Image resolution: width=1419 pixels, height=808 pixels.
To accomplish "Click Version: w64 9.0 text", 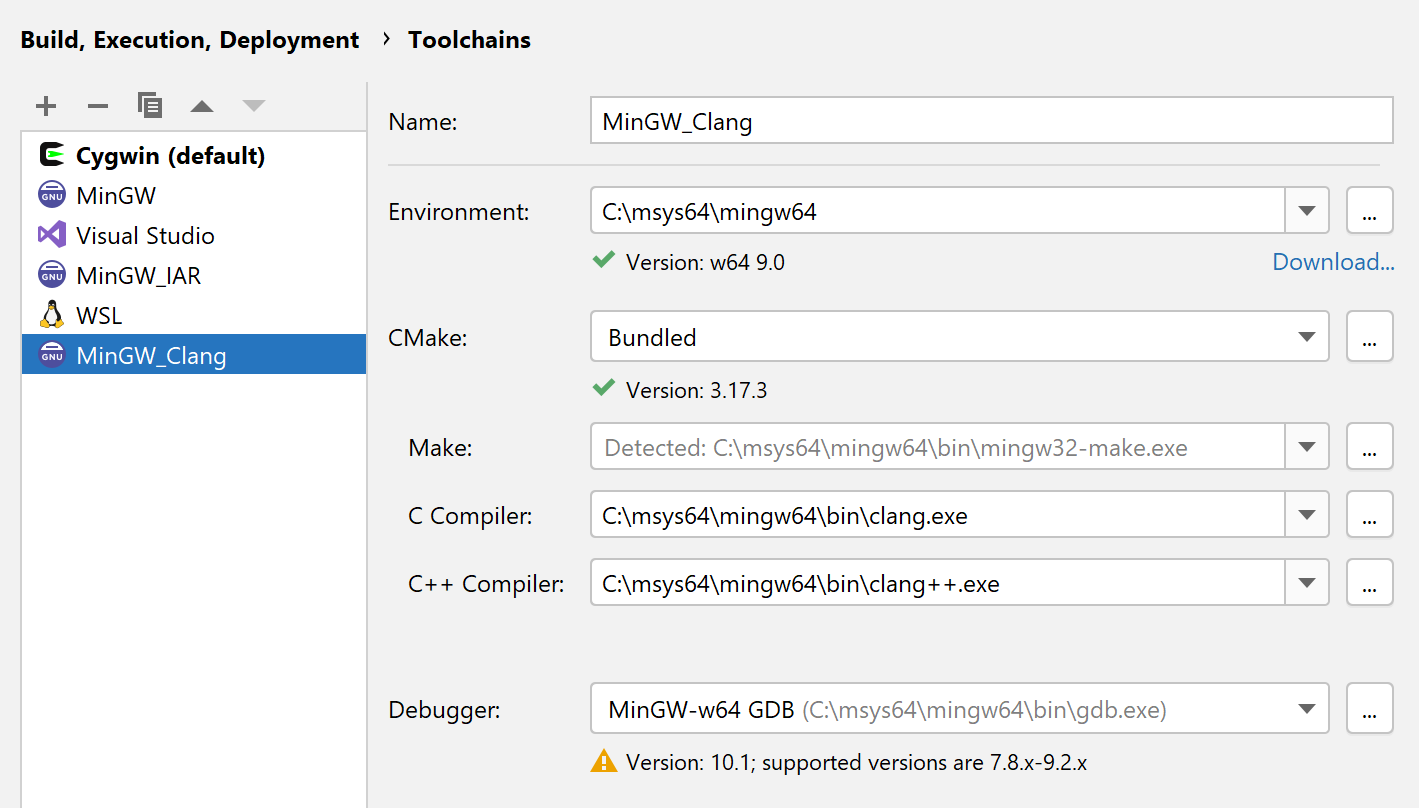I will tap(705, 262).
